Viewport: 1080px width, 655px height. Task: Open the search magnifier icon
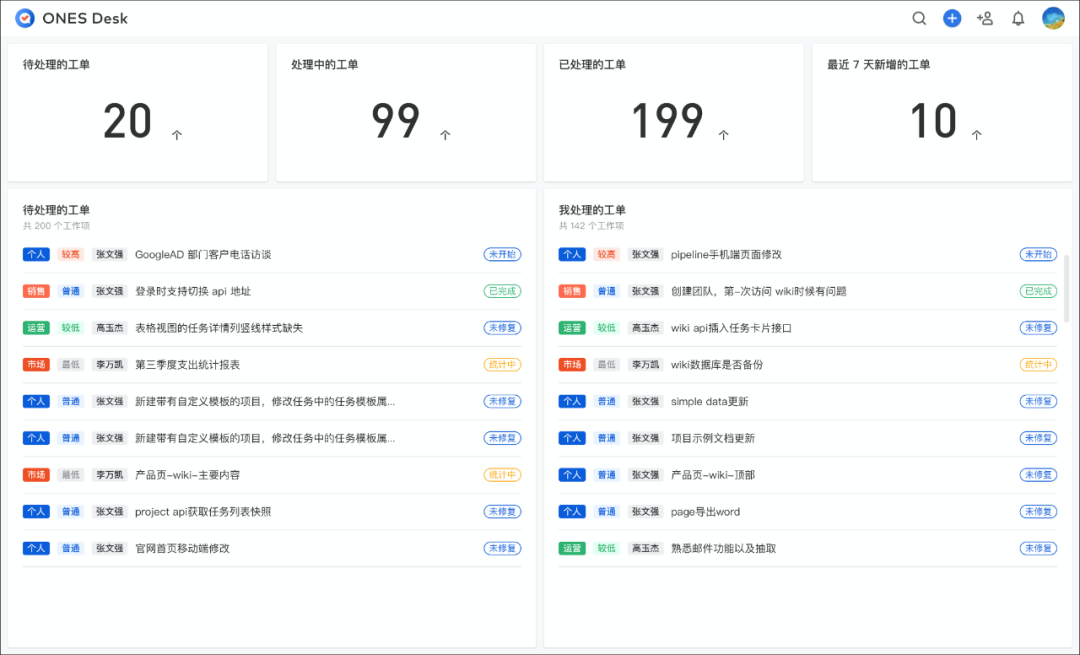tap(919, 19)
